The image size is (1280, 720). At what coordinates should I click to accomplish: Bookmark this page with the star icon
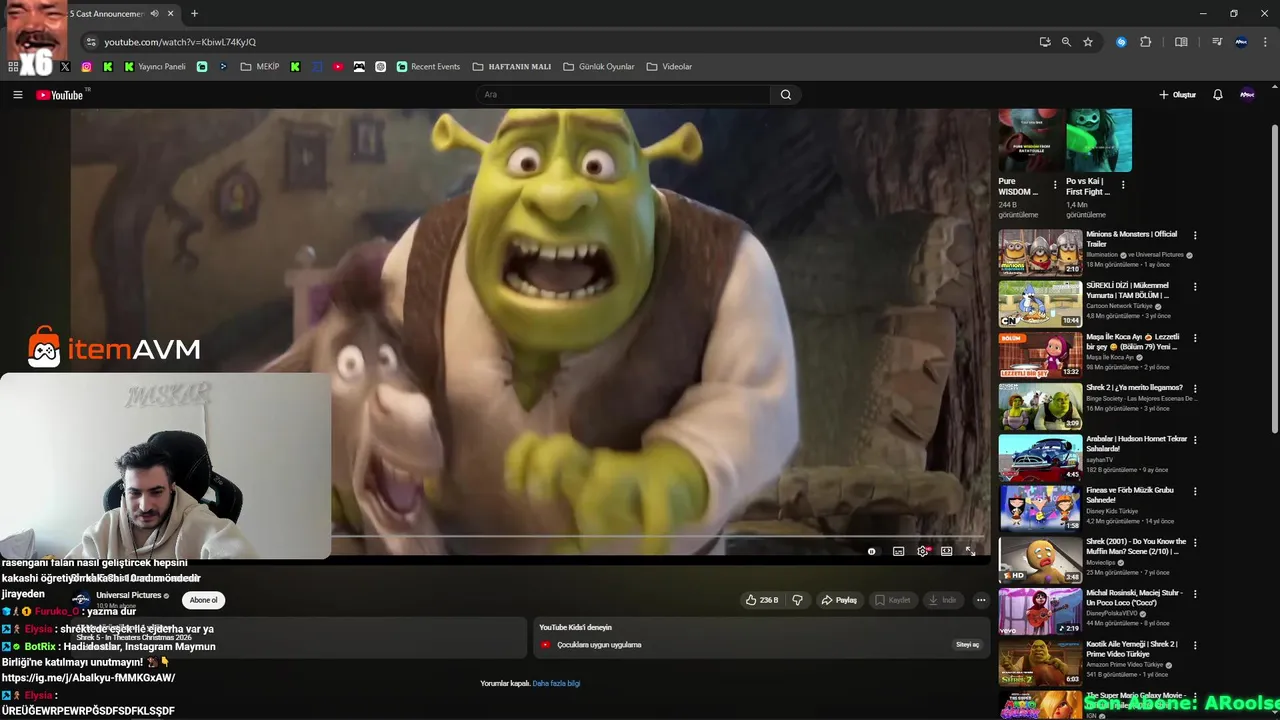(1088, 42)
